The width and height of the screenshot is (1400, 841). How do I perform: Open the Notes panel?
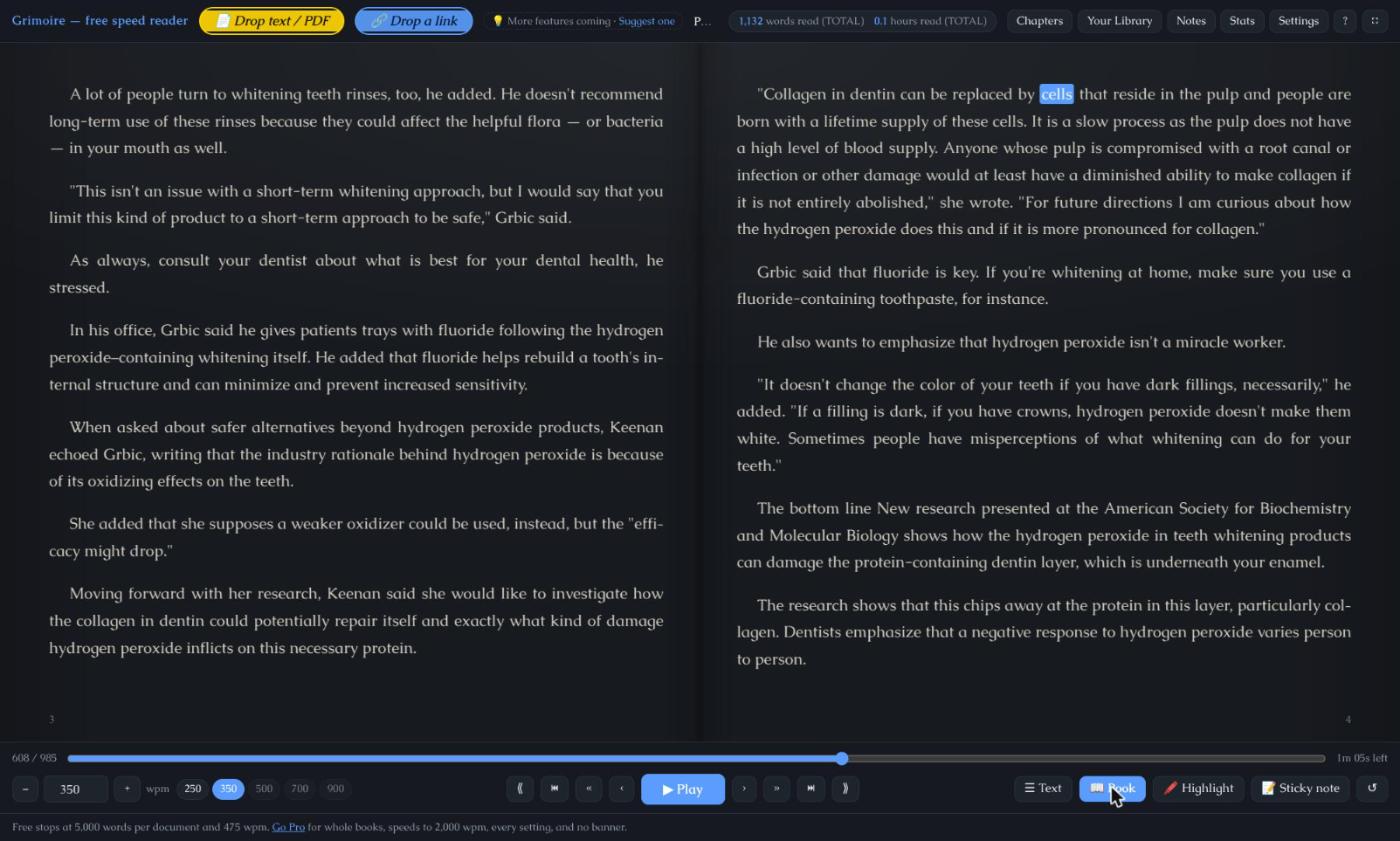click(x=1190, y=21)
